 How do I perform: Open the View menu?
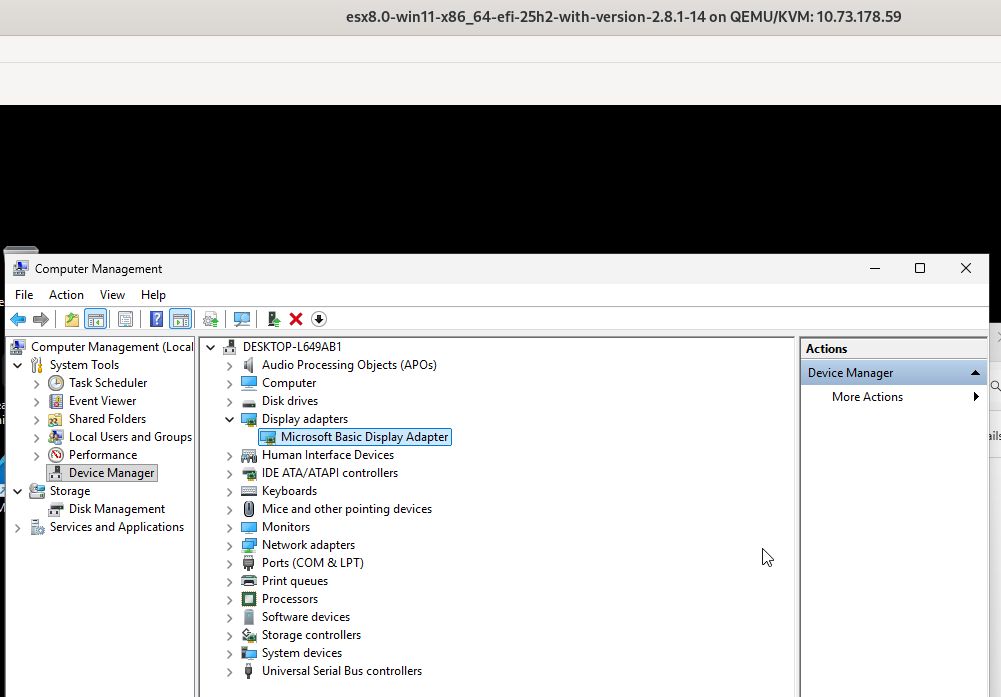coord(112,295)
